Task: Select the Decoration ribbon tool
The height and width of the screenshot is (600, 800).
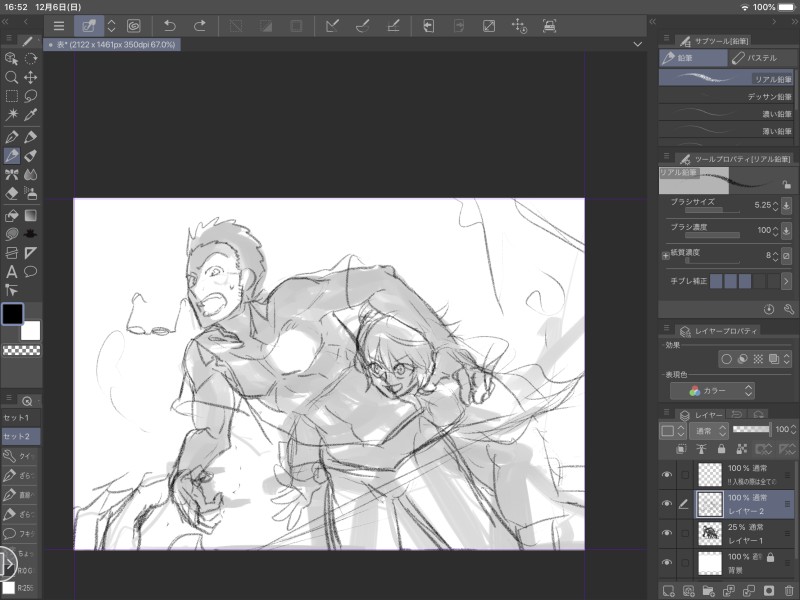Action: (x=11, y=174)
